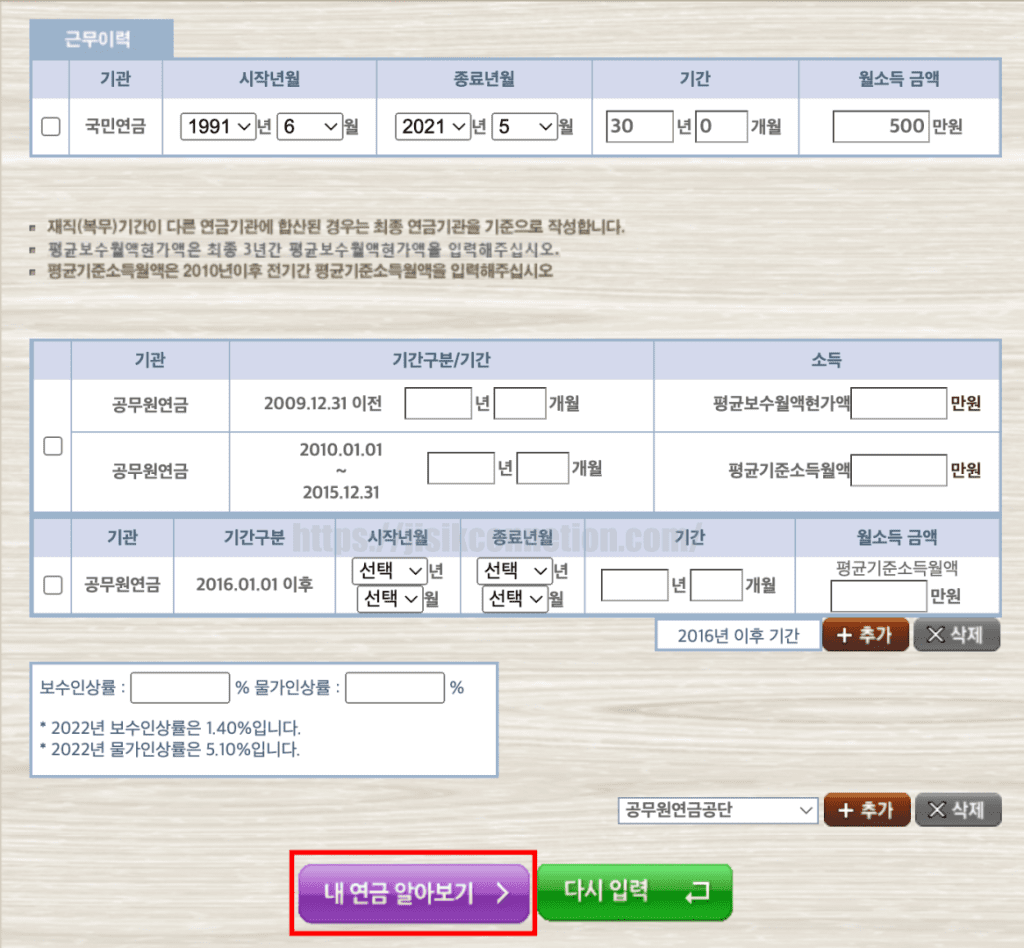Click the 보수인상률 percent input

click(180, 688)
